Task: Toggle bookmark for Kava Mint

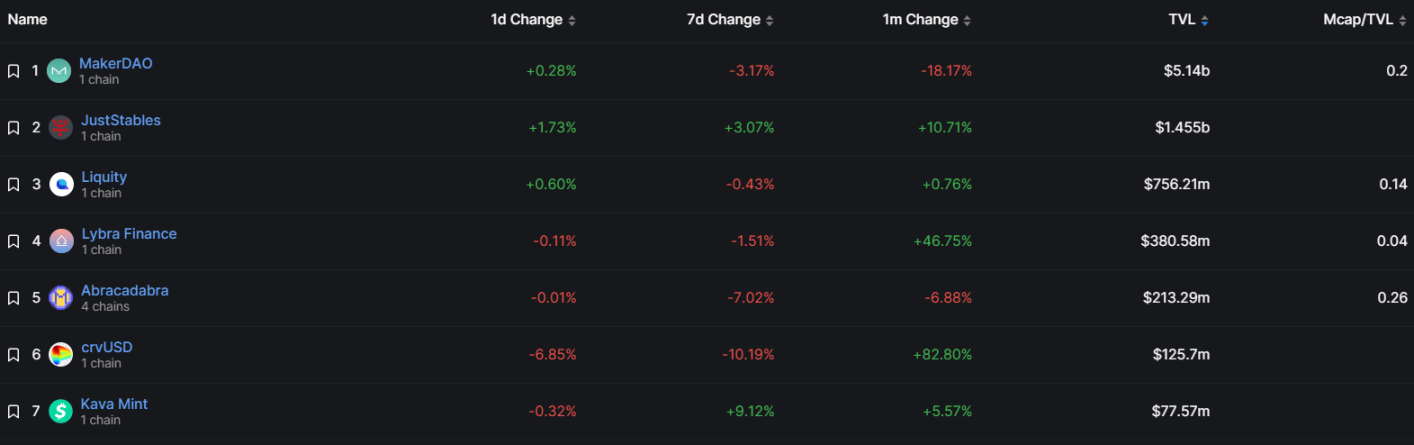Action: (14, 411)
